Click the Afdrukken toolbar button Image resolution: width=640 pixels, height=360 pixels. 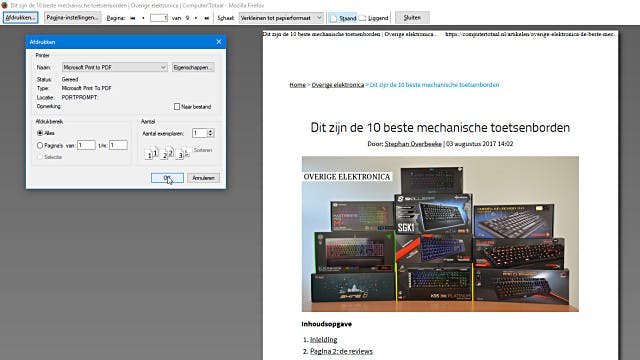(x=20, y=18)
